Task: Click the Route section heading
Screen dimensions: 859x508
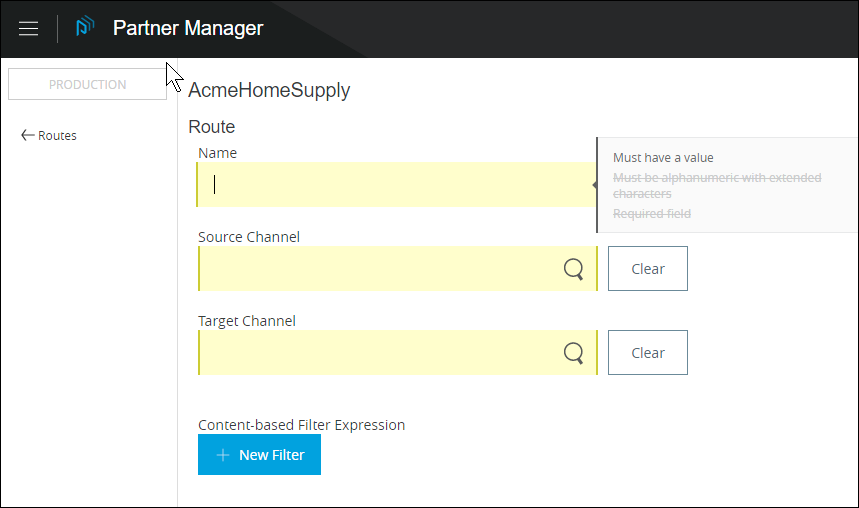Action: (211, 127)
